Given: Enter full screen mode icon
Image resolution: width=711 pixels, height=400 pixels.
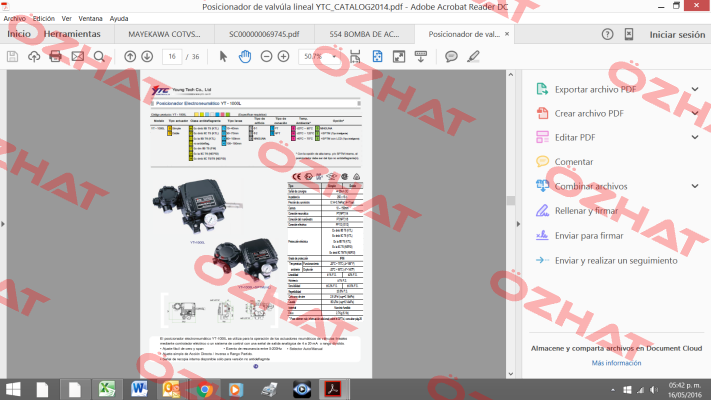Looking at the screenshot, I should pos(399,57).
